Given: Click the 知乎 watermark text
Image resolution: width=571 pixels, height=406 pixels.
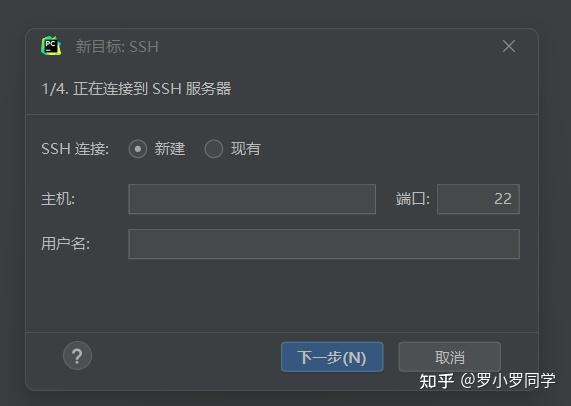Looking at the screenshot, I should pos(437,381).
